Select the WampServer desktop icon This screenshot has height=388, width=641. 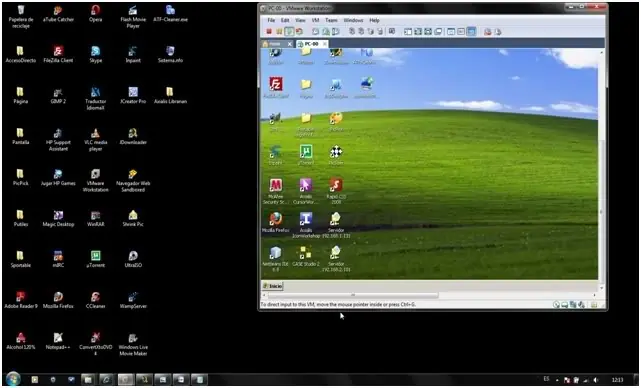pos(133,300)
